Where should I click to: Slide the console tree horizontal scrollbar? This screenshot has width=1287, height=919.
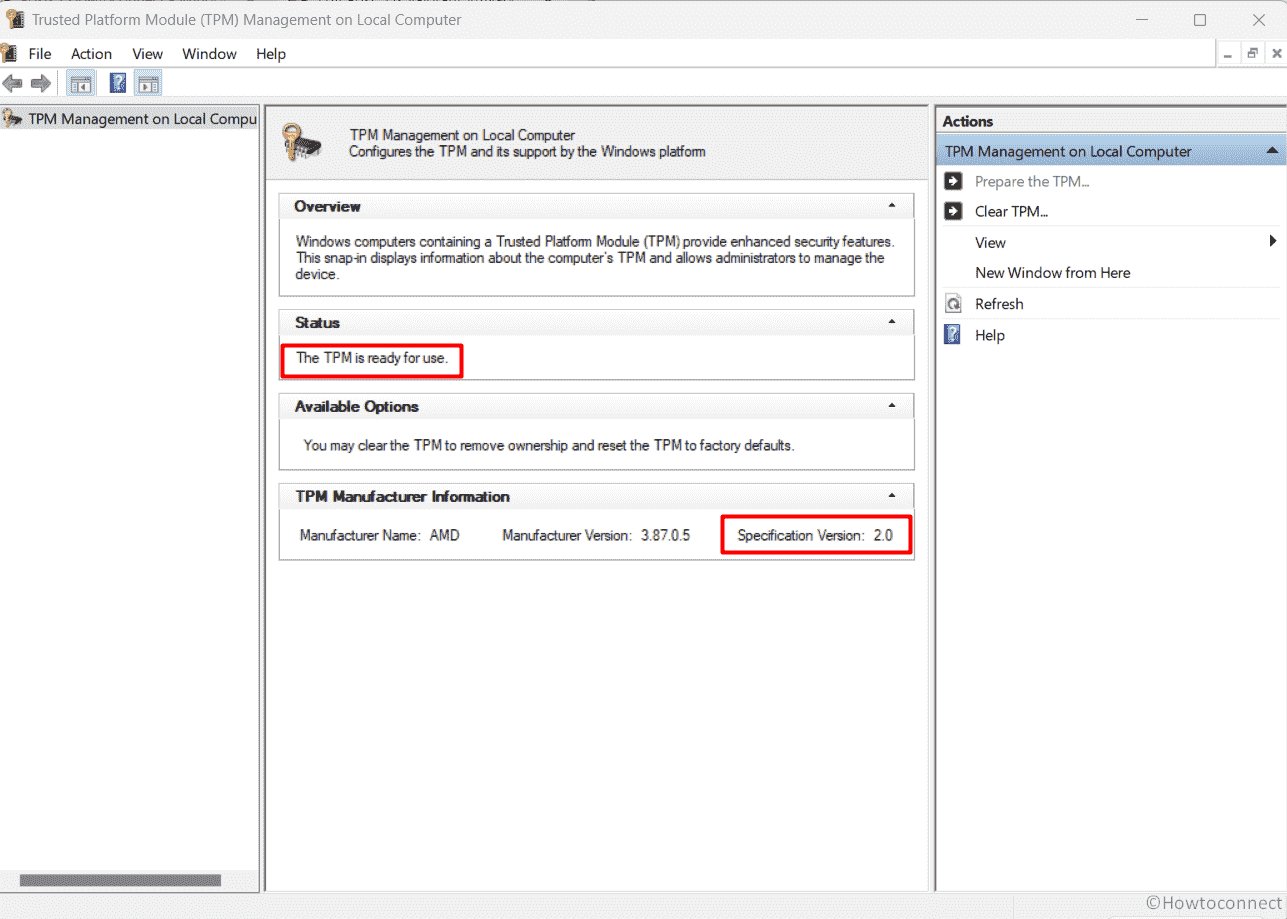point(120,880)
